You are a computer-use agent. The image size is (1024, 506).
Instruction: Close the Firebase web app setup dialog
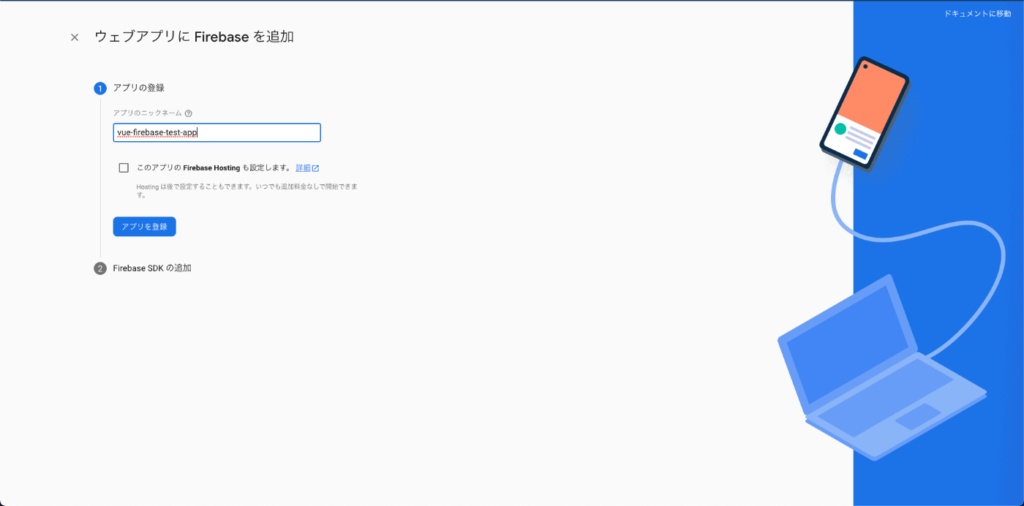click(74, 37)
